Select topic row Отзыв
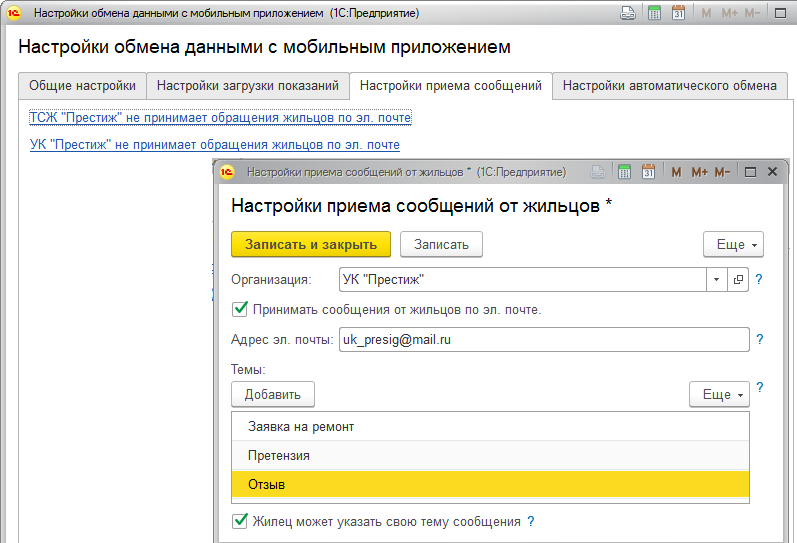Viewport: 797px width, 543px height. [491, 484]
